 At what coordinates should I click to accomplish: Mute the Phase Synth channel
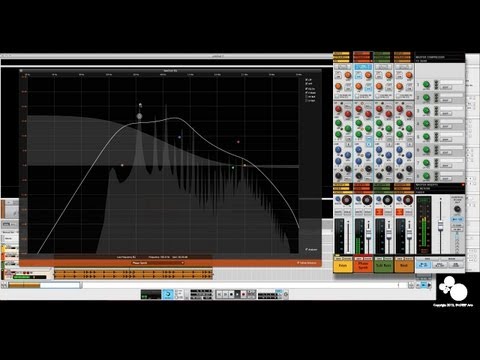click(x=359, y=212)
